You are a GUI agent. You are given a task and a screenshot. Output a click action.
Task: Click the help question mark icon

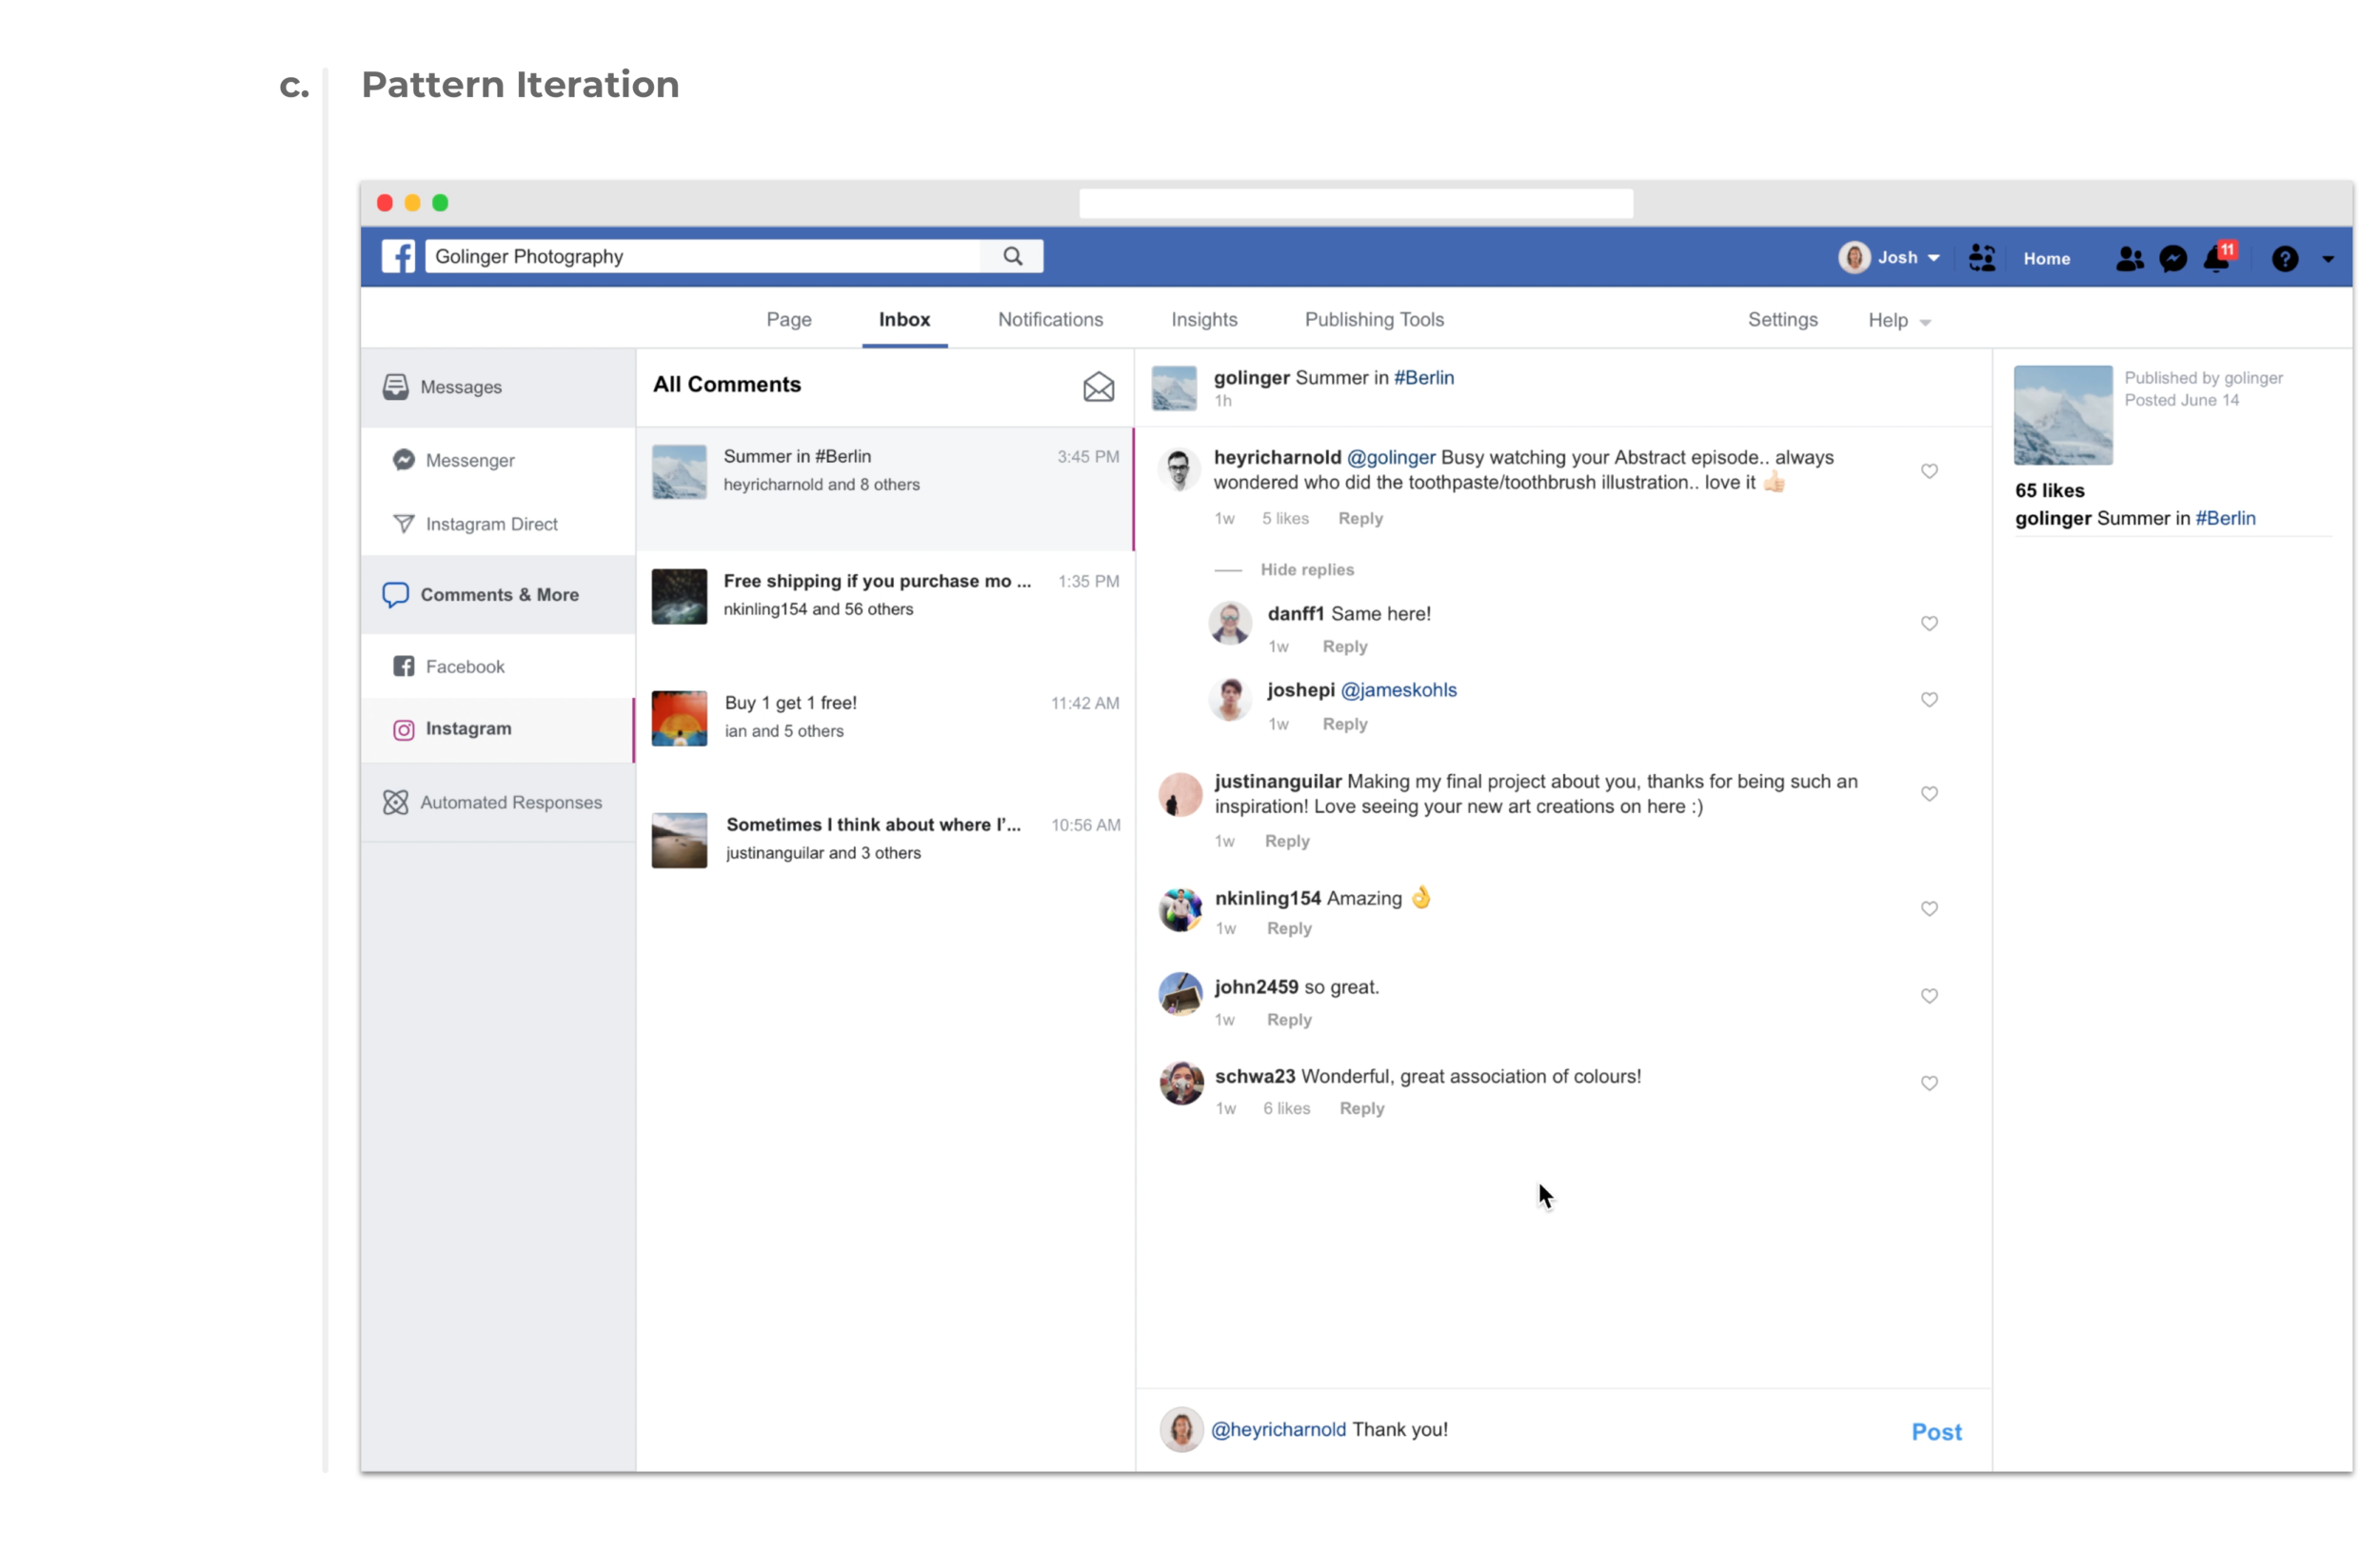click(2284, 259)
